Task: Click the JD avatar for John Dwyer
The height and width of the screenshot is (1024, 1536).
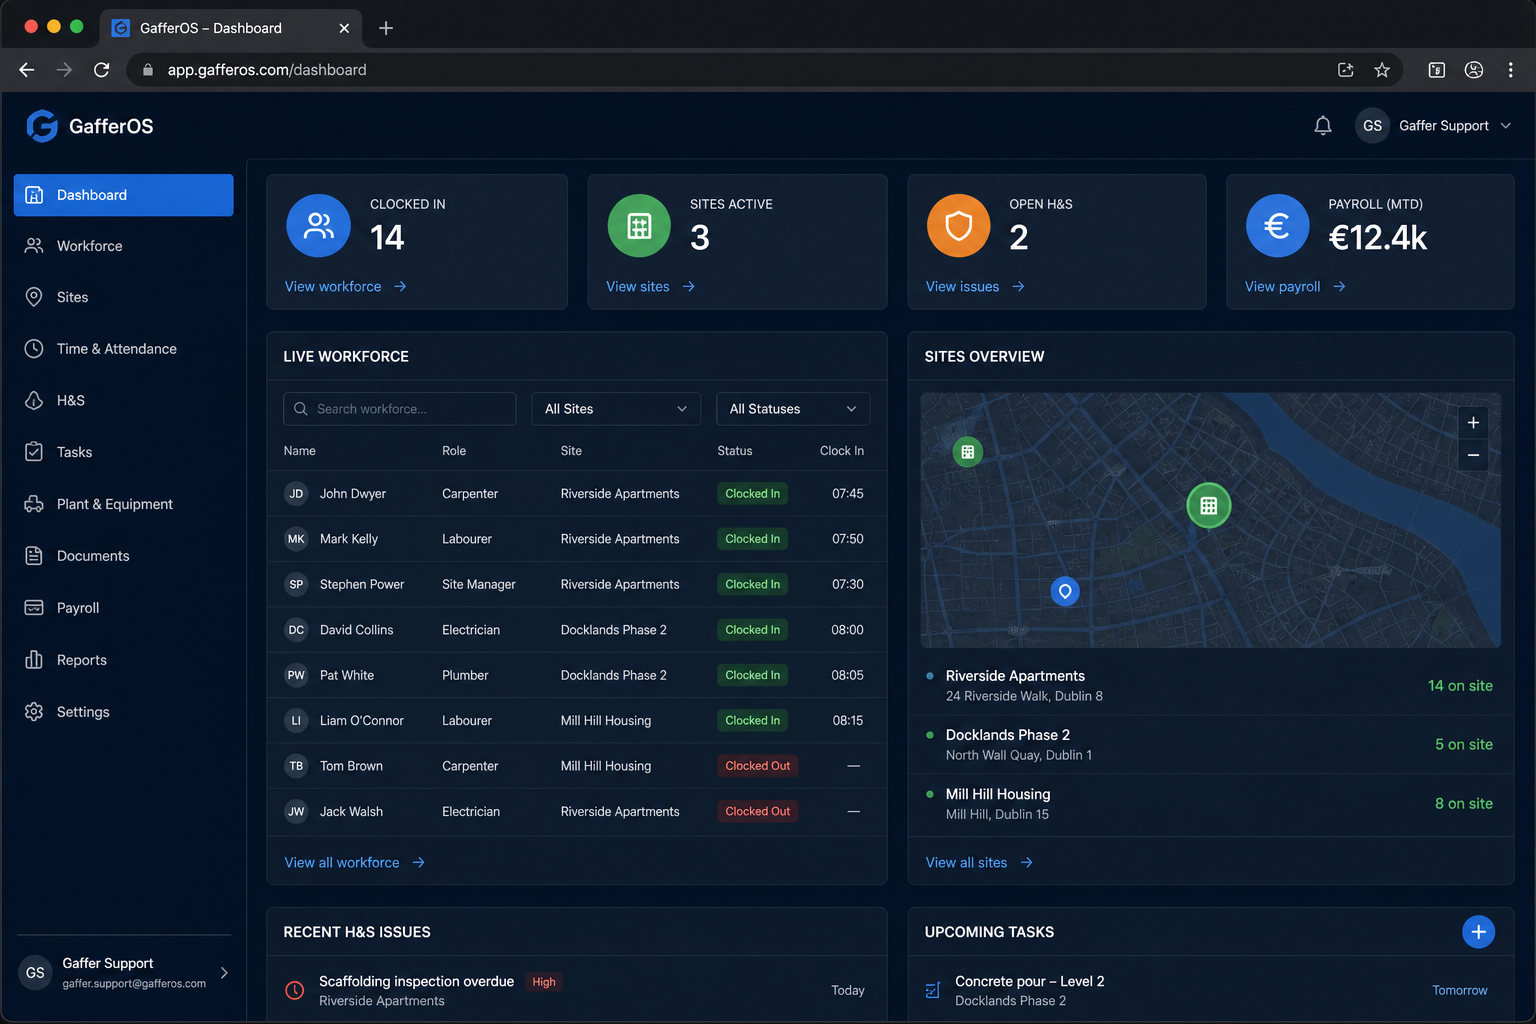Action: click(296, 494)
